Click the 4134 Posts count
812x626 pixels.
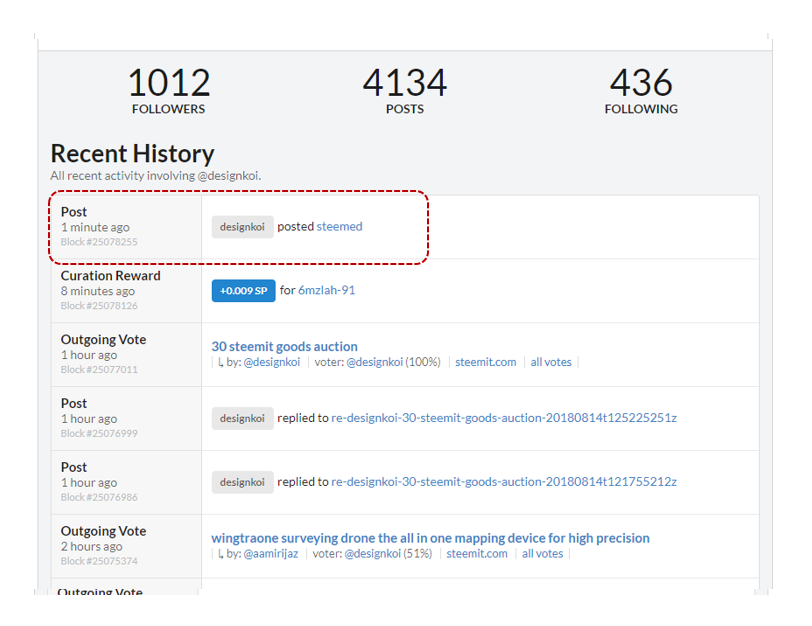coord(404,82)
